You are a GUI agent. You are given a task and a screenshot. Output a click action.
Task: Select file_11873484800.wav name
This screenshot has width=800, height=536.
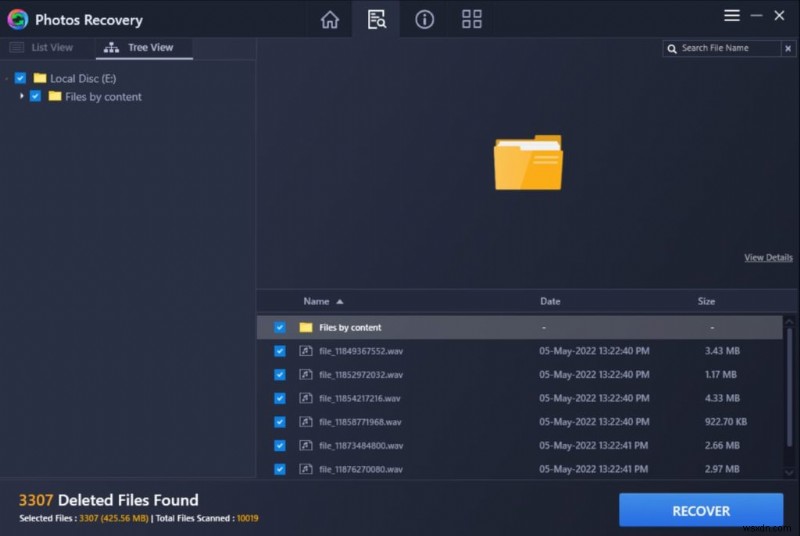[x=361, y=445]
